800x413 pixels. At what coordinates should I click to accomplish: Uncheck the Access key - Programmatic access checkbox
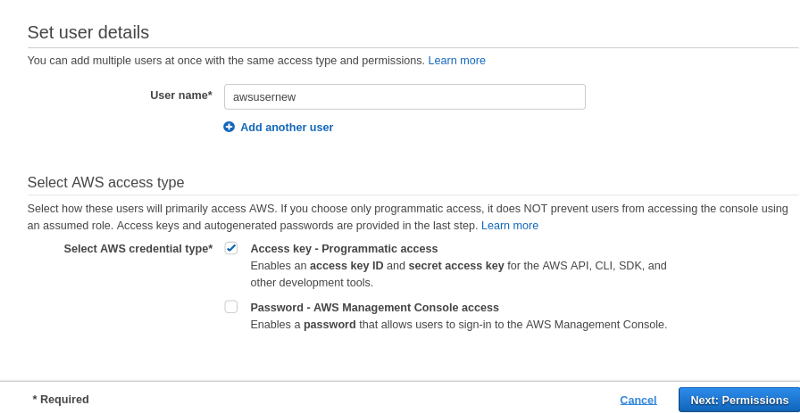[231, 249]
